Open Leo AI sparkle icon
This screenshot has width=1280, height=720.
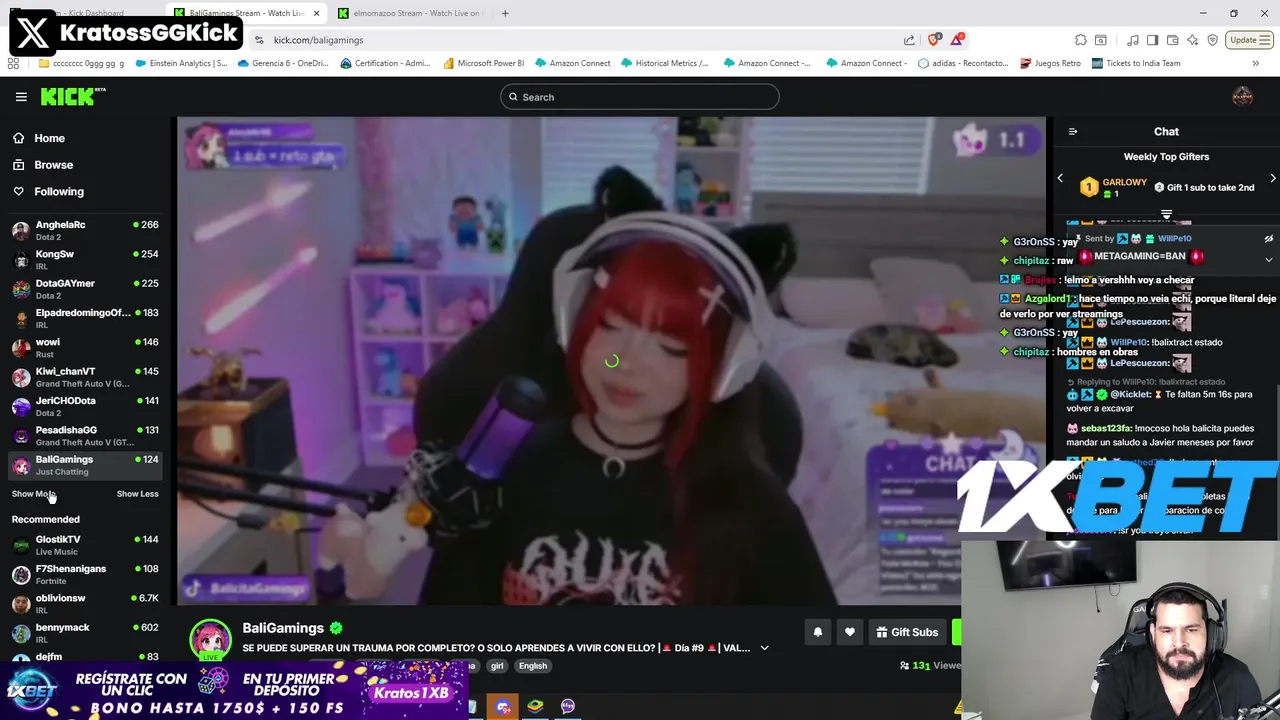pyautogui.click(x=1192, y=40)
